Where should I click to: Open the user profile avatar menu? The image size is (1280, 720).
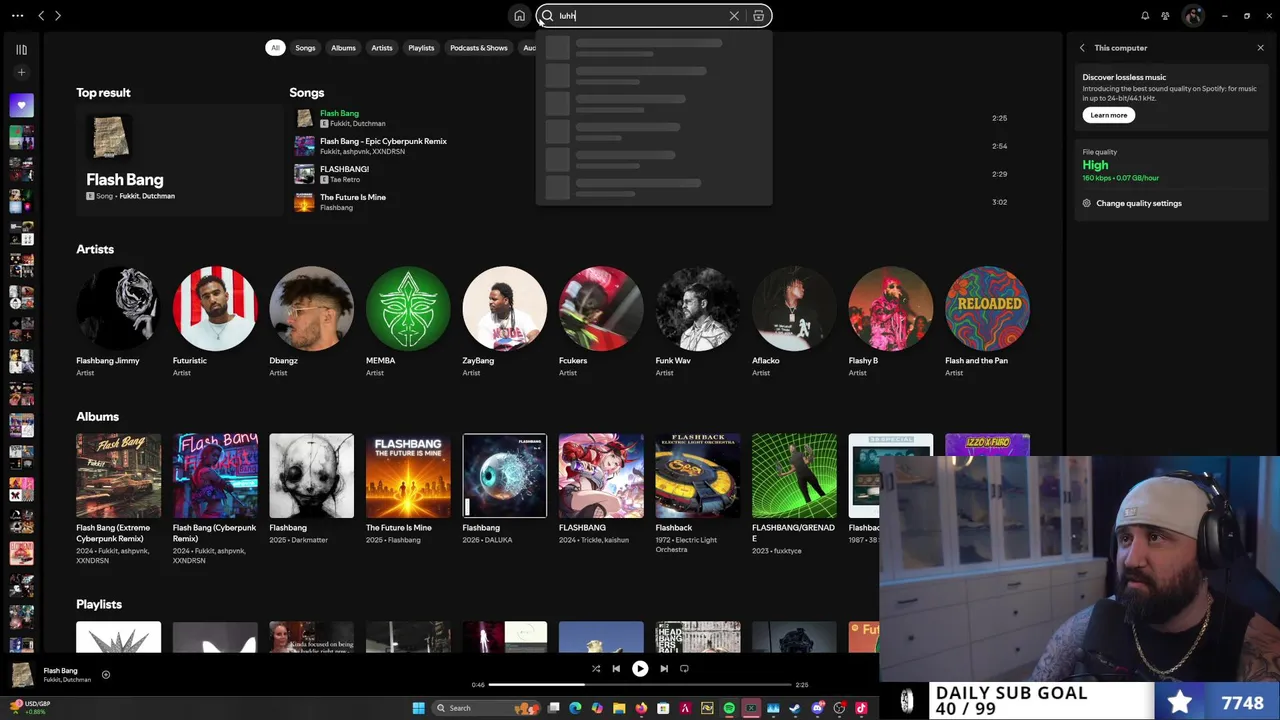coord(1192,16)
